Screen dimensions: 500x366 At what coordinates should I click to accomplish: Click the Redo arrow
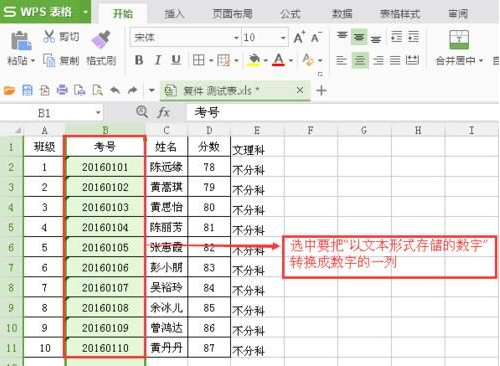coord(133,90)
